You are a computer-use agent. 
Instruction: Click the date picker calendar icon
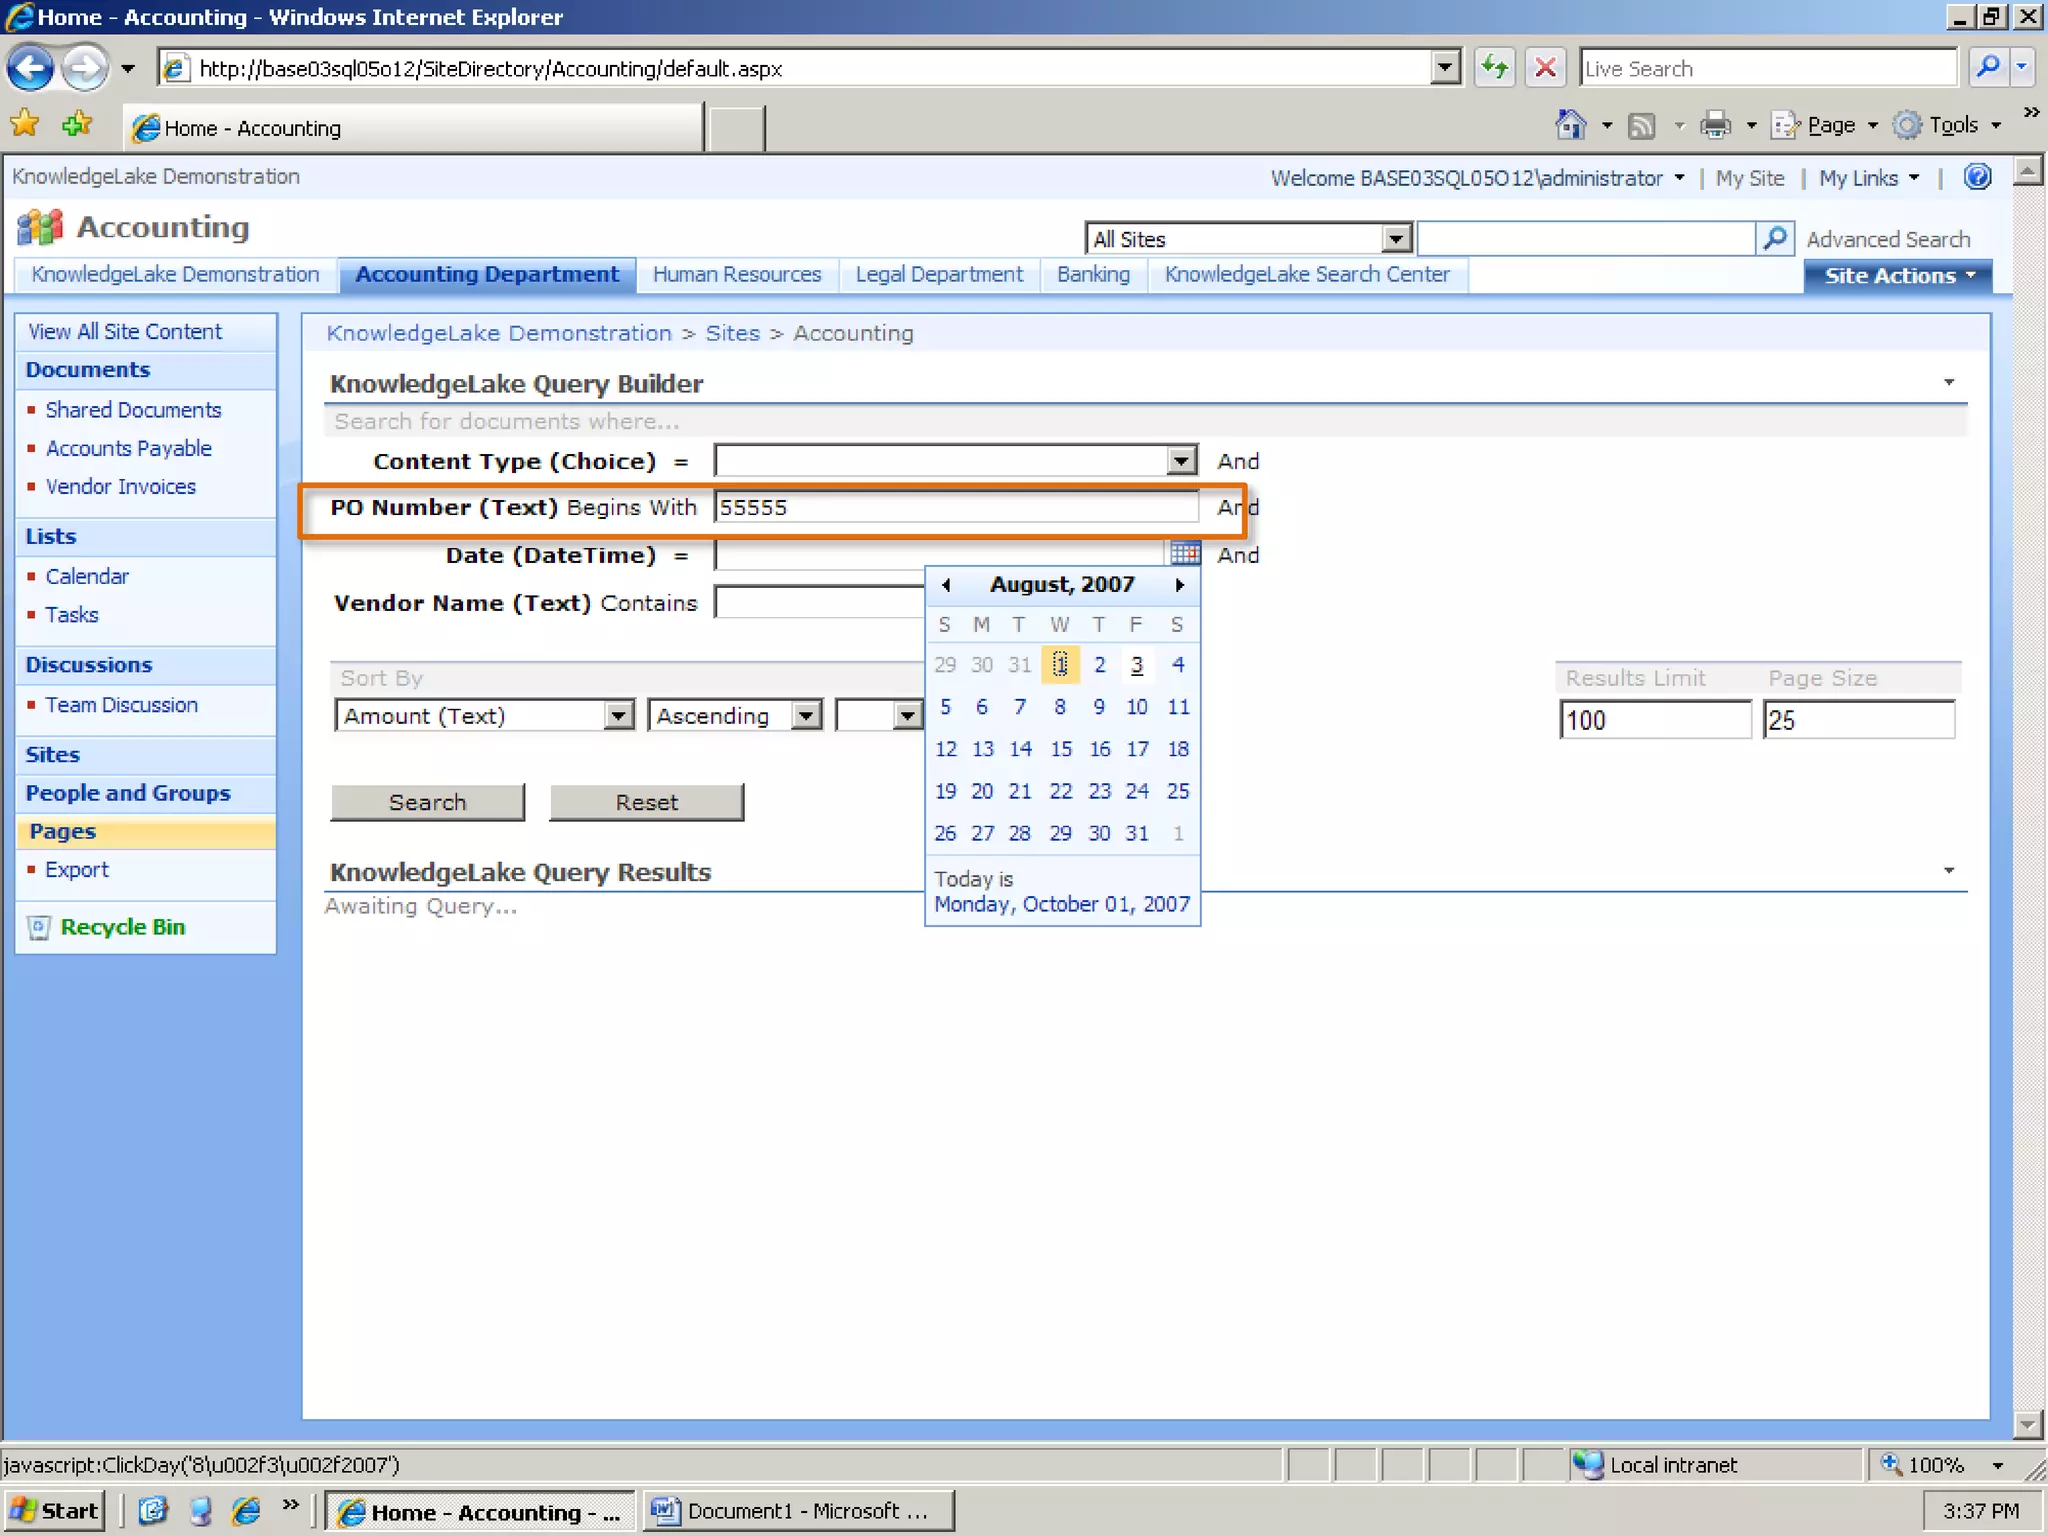point(1185,553)
